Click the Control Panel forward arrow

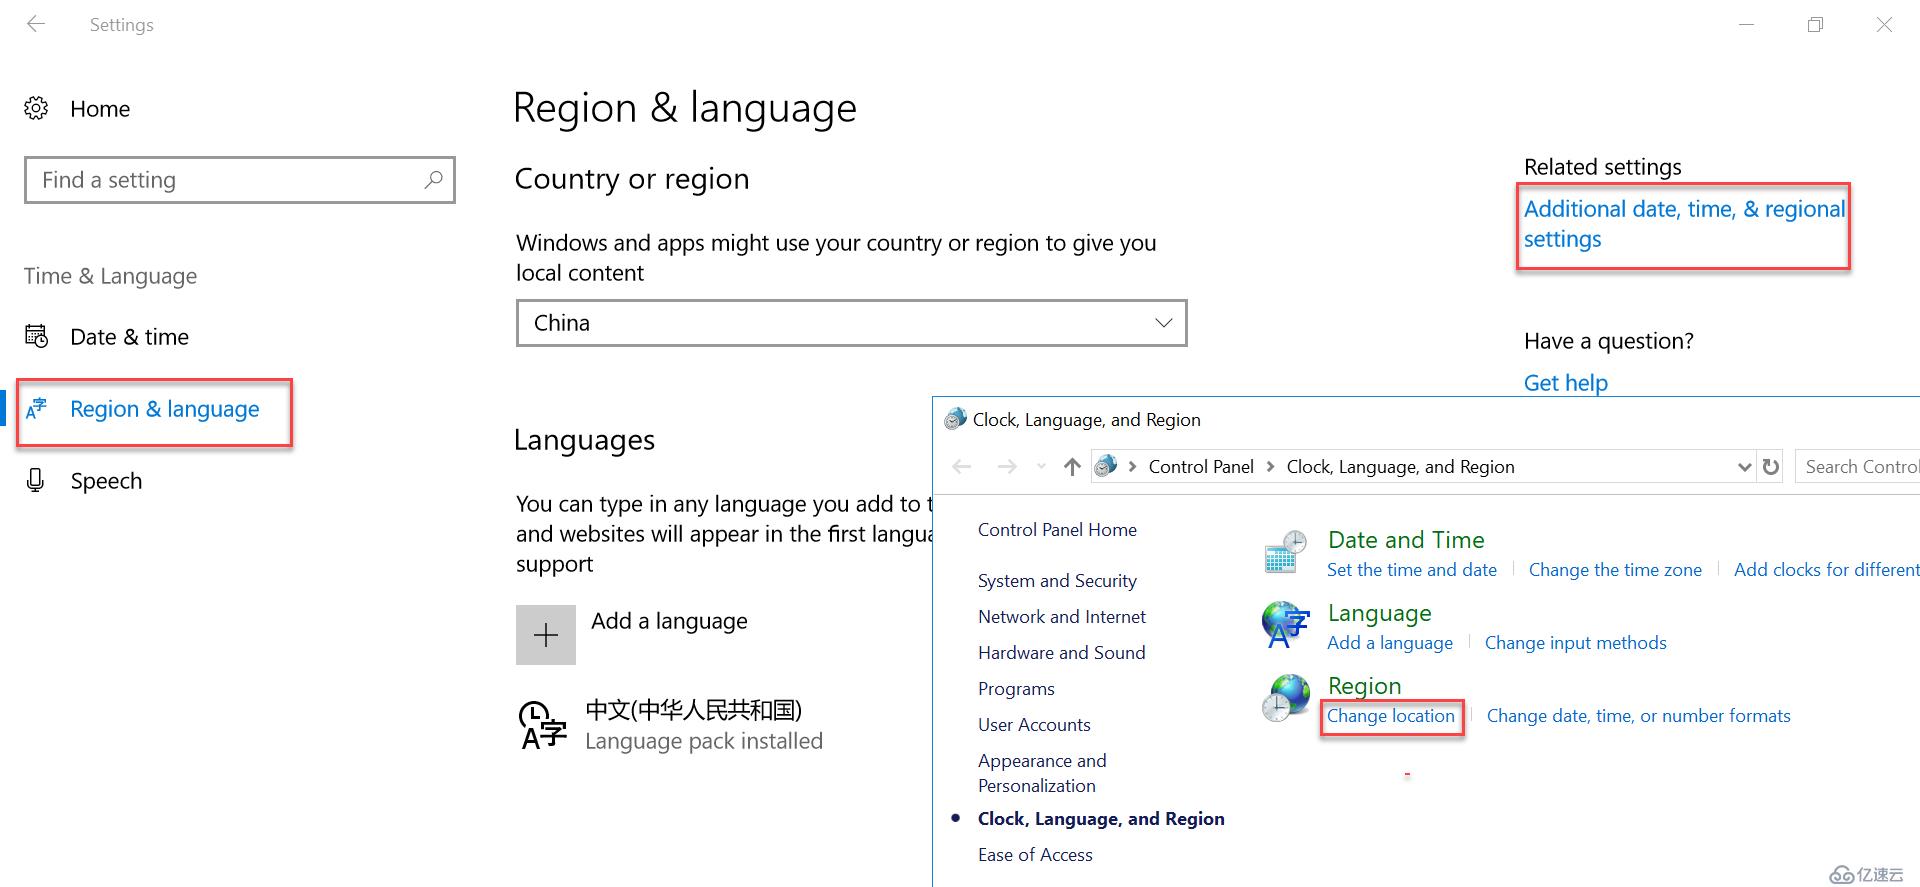pyautogui.click(x=1007, y=467)
